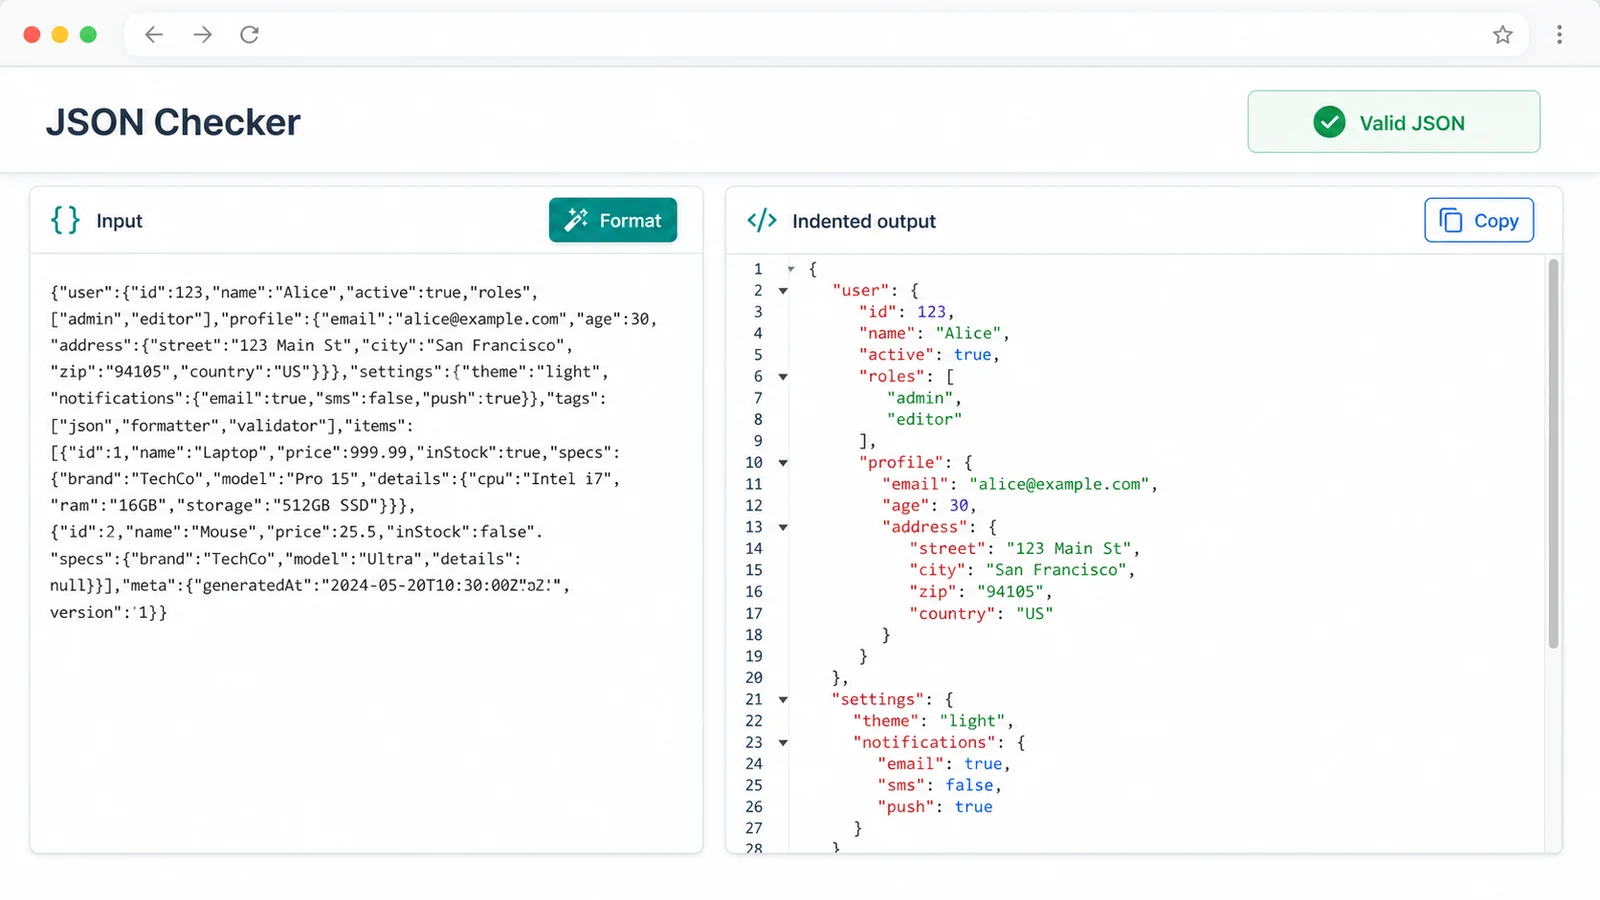Click the "street": "123 Main St" line
The width and height of the screenshot is (1600, 900).
[1025, 549]
